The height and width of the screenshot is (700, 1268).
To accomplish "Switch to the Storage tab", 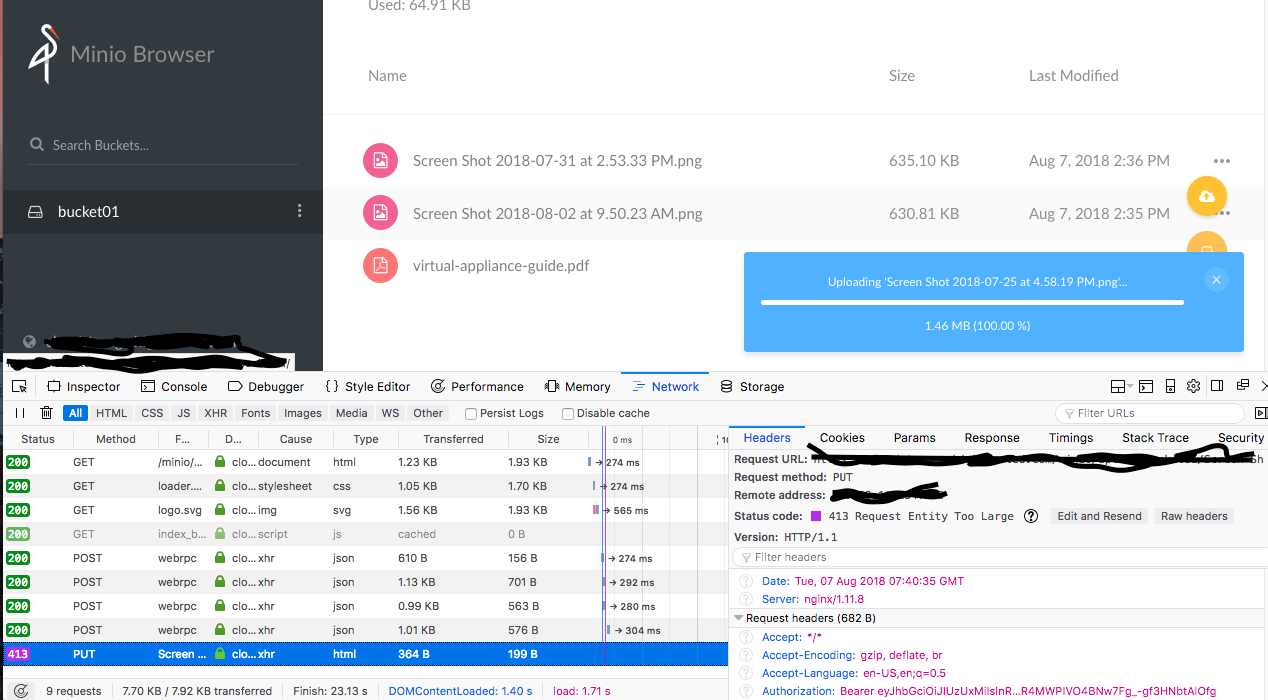I will tap(751, 387).
